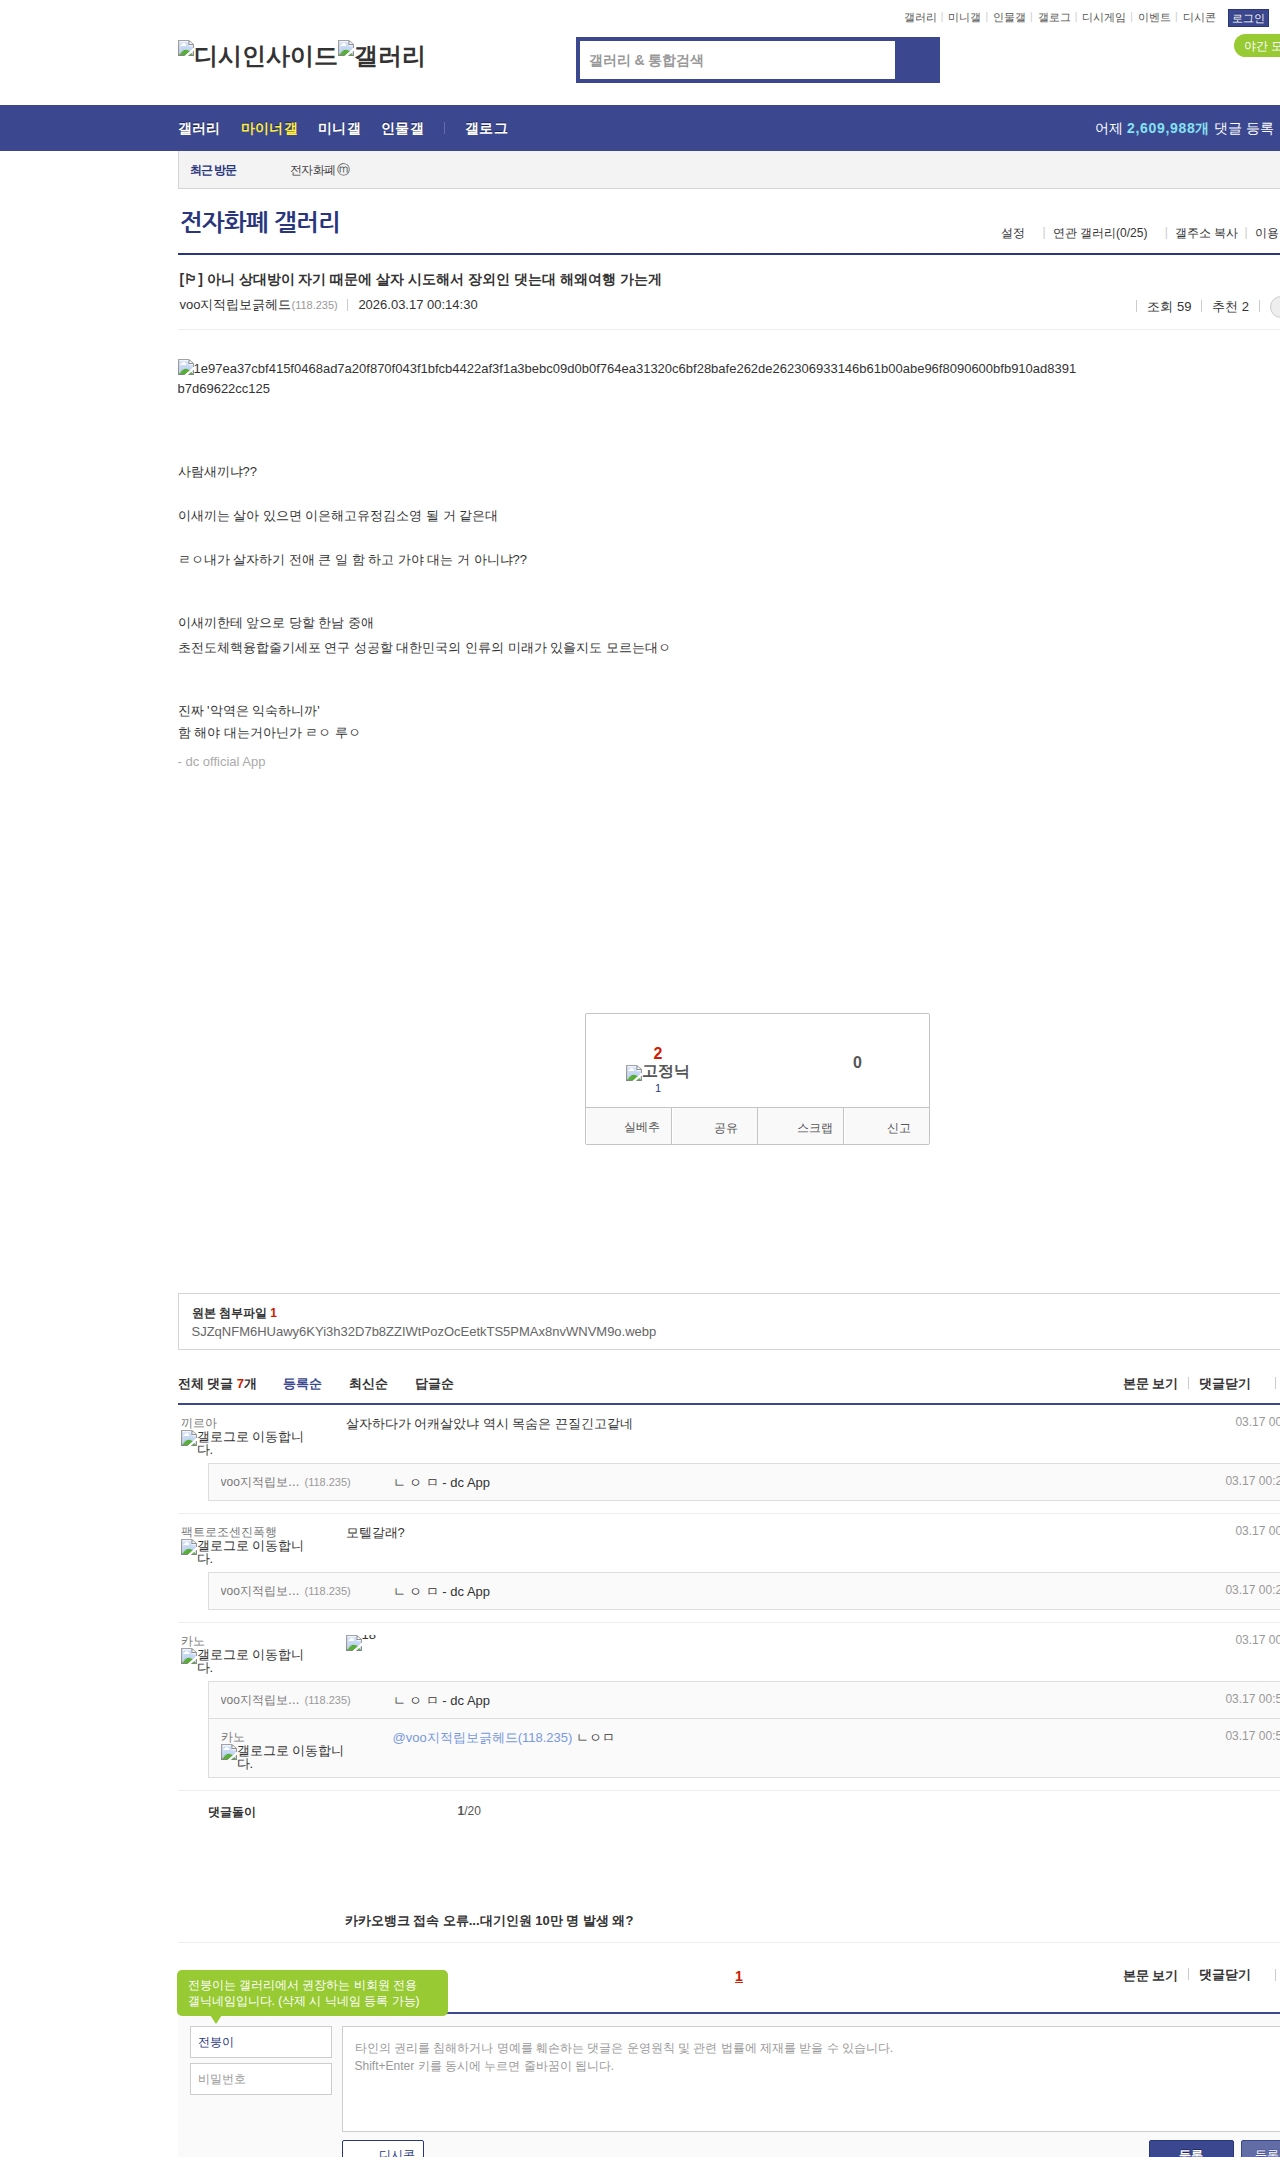
Task: Click 갤주소 복사 to copy gallery address
Action: (1206, 233)
